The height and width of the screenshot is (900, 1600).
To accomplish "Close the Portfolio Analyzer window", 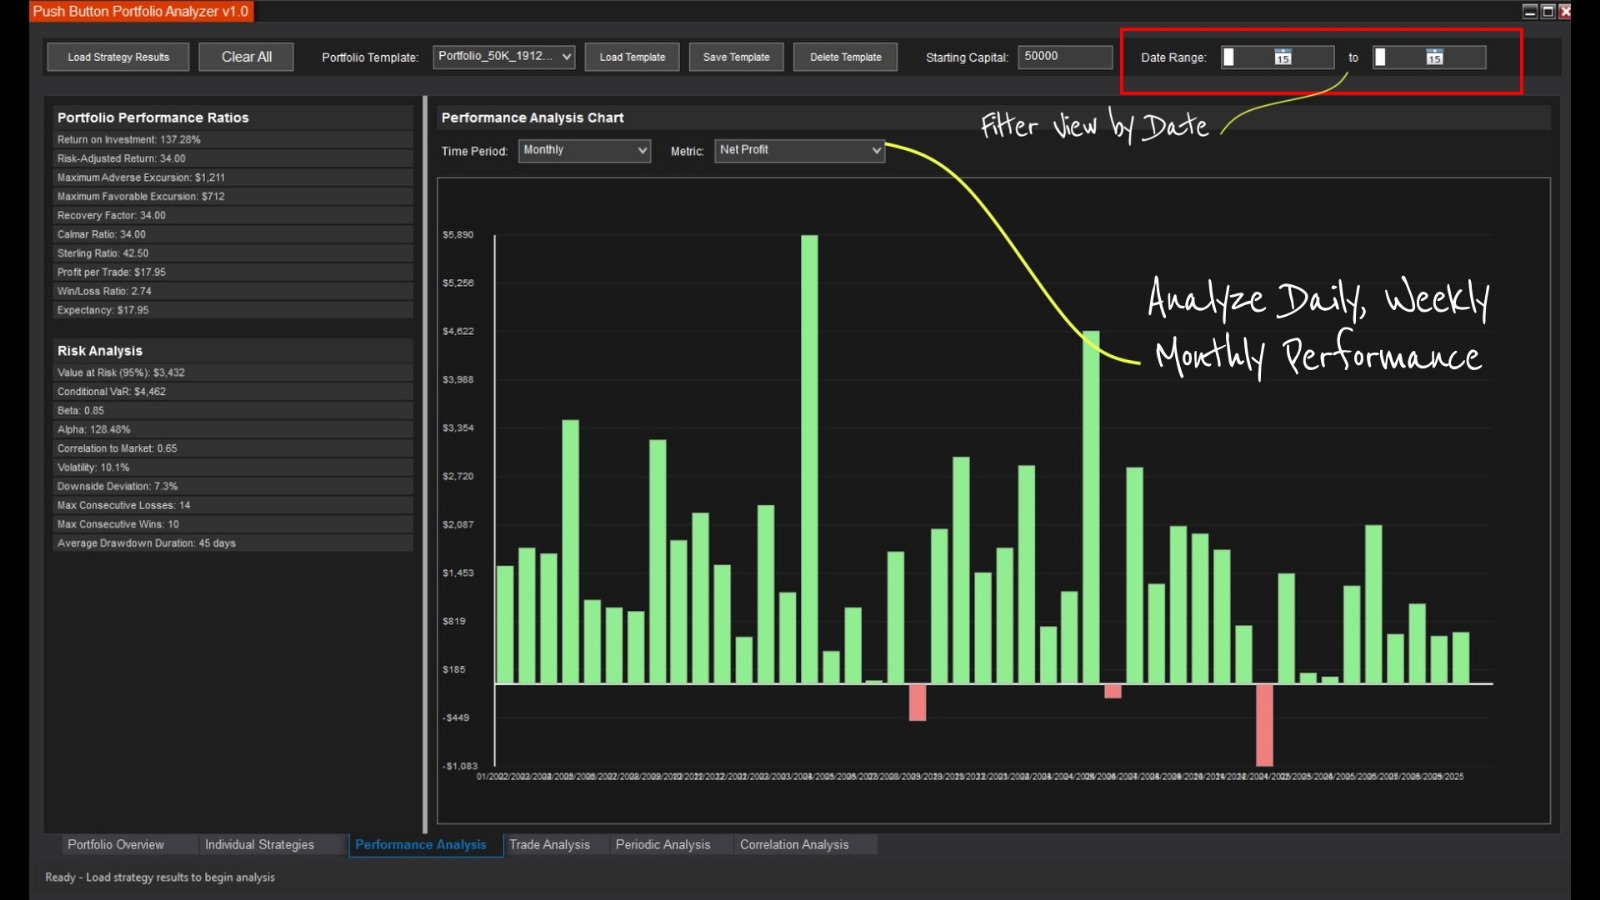I will click(x=1565, y=11).
